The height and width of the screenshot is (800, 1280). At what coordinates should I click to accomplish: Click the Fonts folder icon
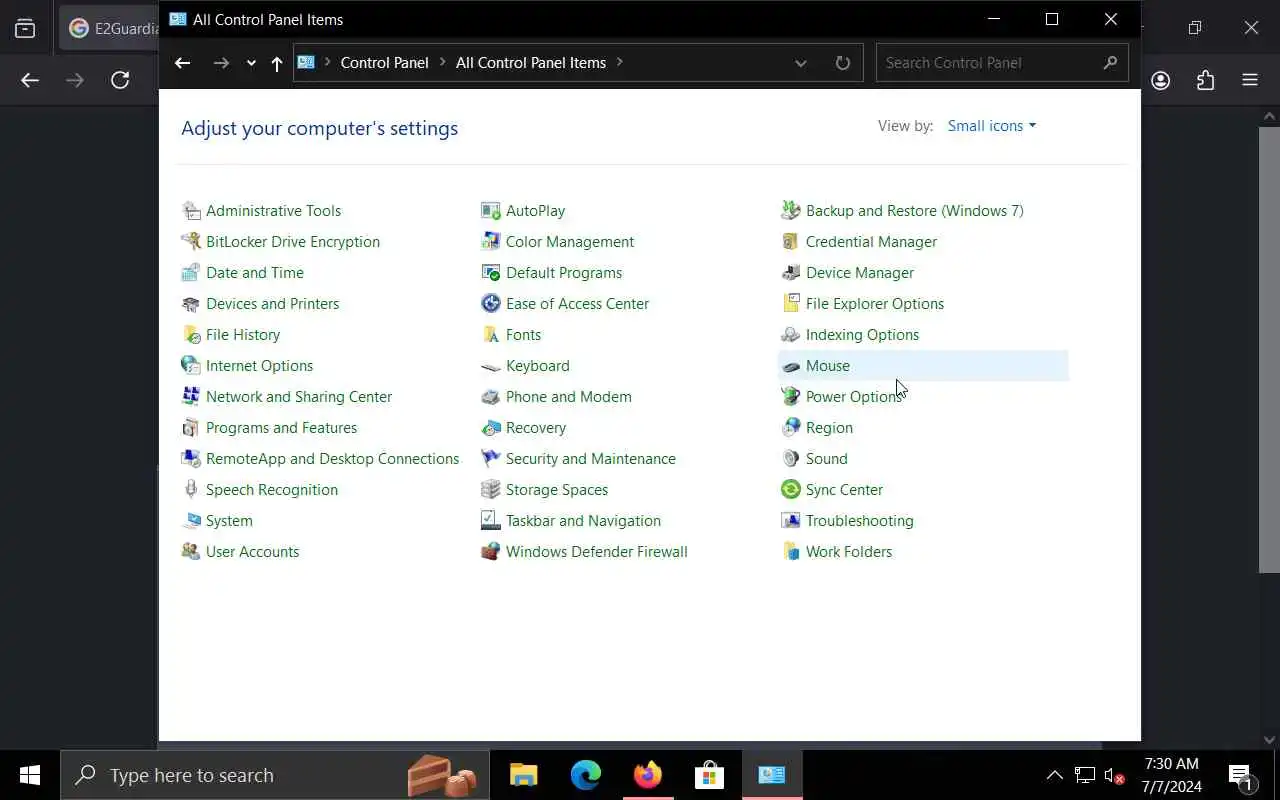[x=491, y=335]
